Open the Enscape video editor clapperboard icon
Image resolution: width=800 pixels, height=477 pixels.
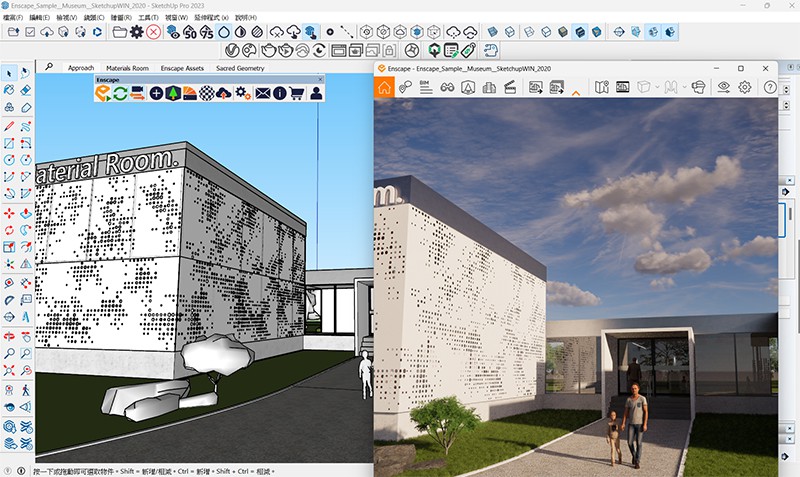click(x=510, y=87)
